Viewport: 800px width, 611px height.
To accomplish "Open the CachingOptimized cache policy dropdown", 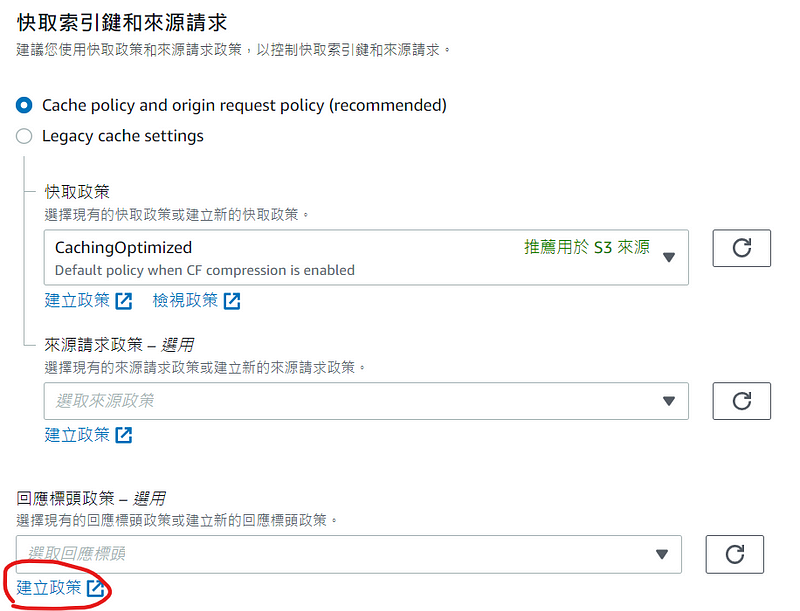I will click(x=366, y=258).
